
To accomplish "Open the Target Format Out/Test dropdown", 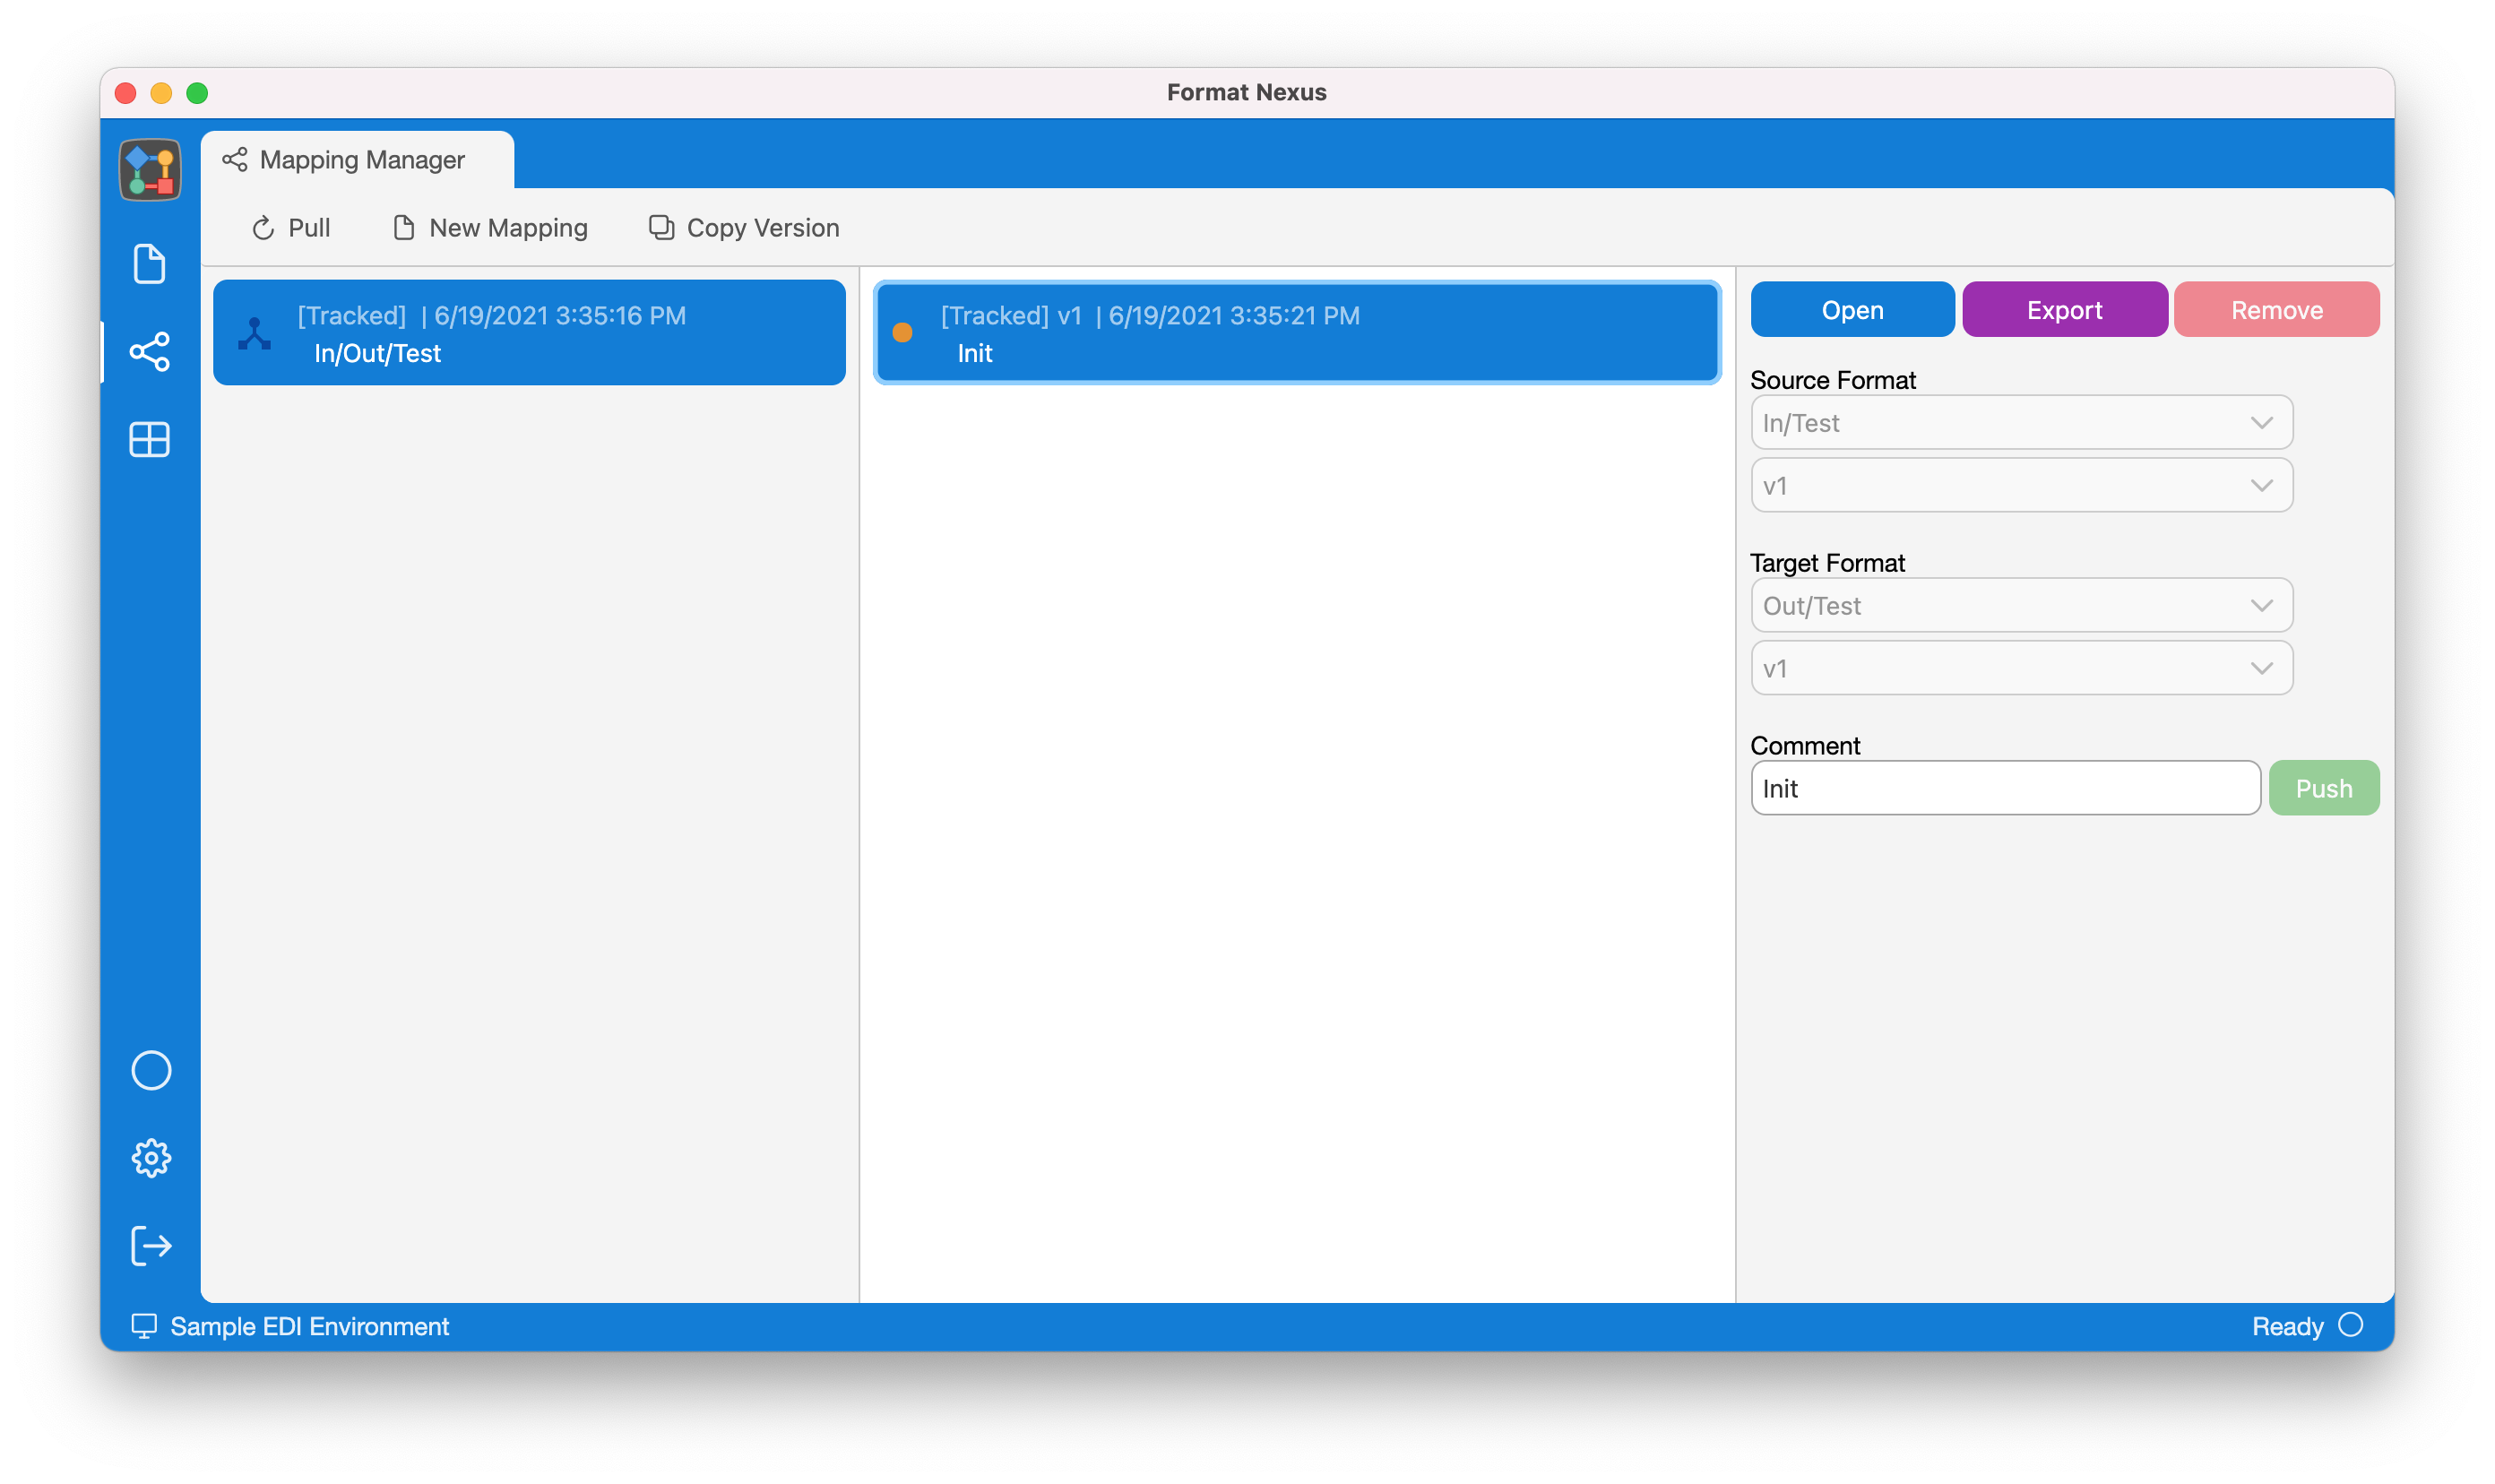I will 2021,606.
